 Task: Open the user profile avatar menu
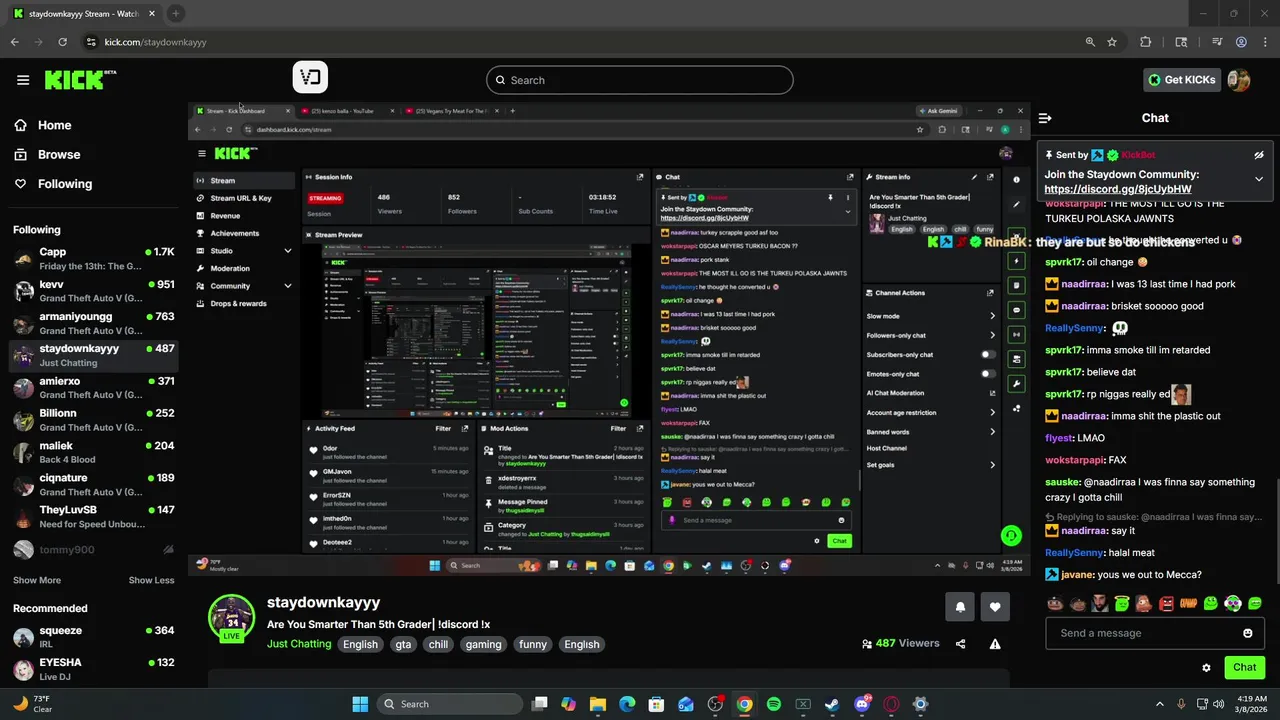(1238, 80)
